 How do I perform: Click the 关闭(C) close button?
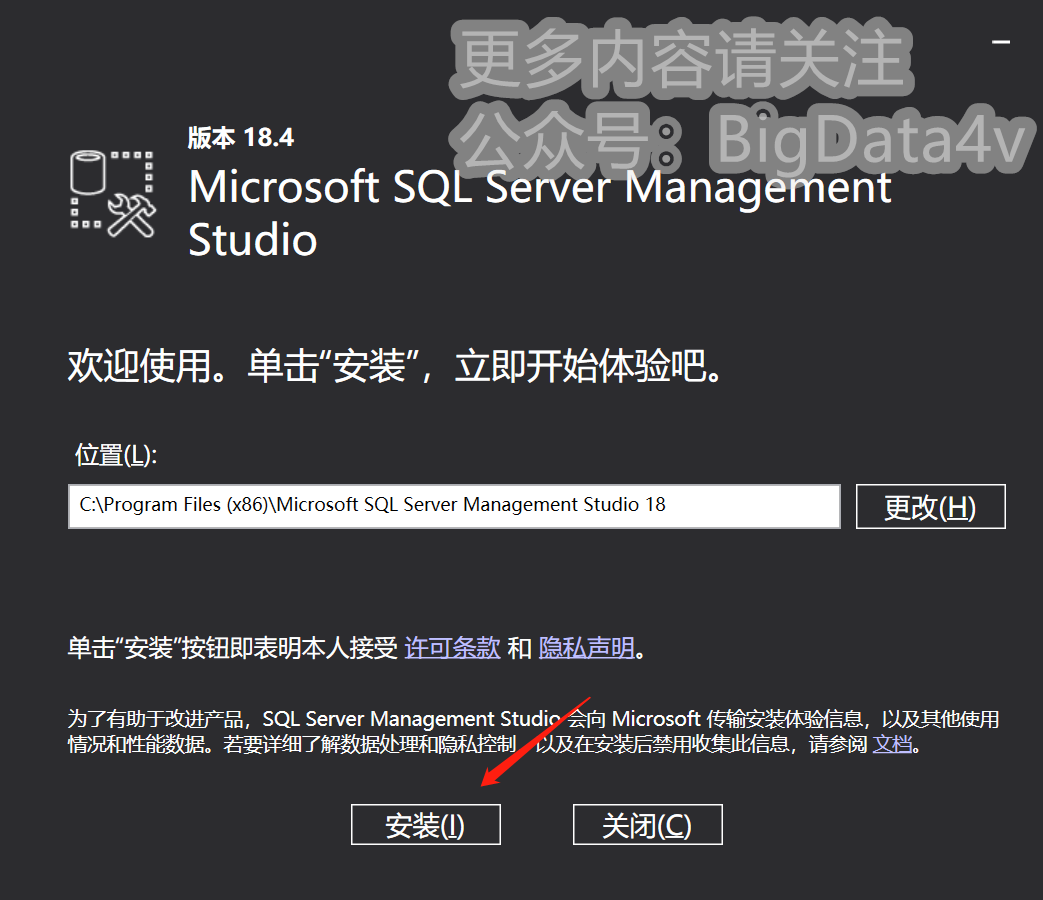pos(647,825)
